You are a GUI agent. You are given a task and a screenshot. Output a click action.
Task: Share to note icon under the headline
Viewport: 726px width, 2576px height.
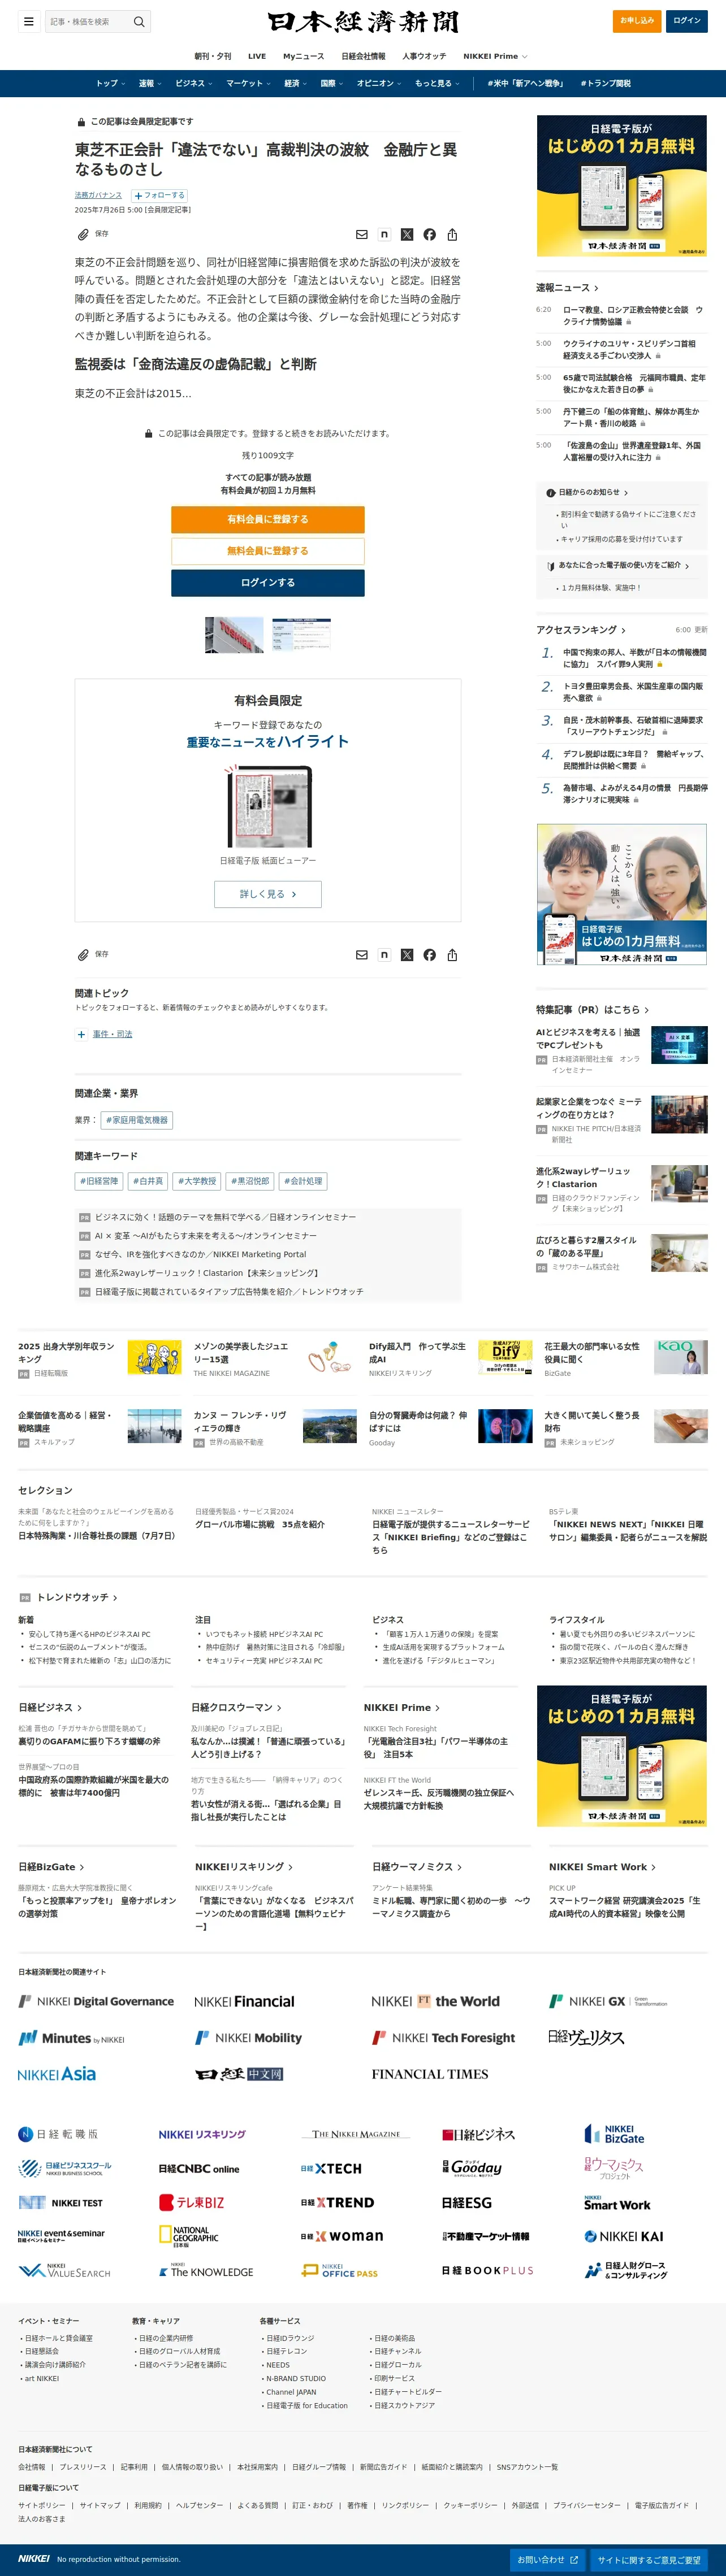[x=384, y=234]
